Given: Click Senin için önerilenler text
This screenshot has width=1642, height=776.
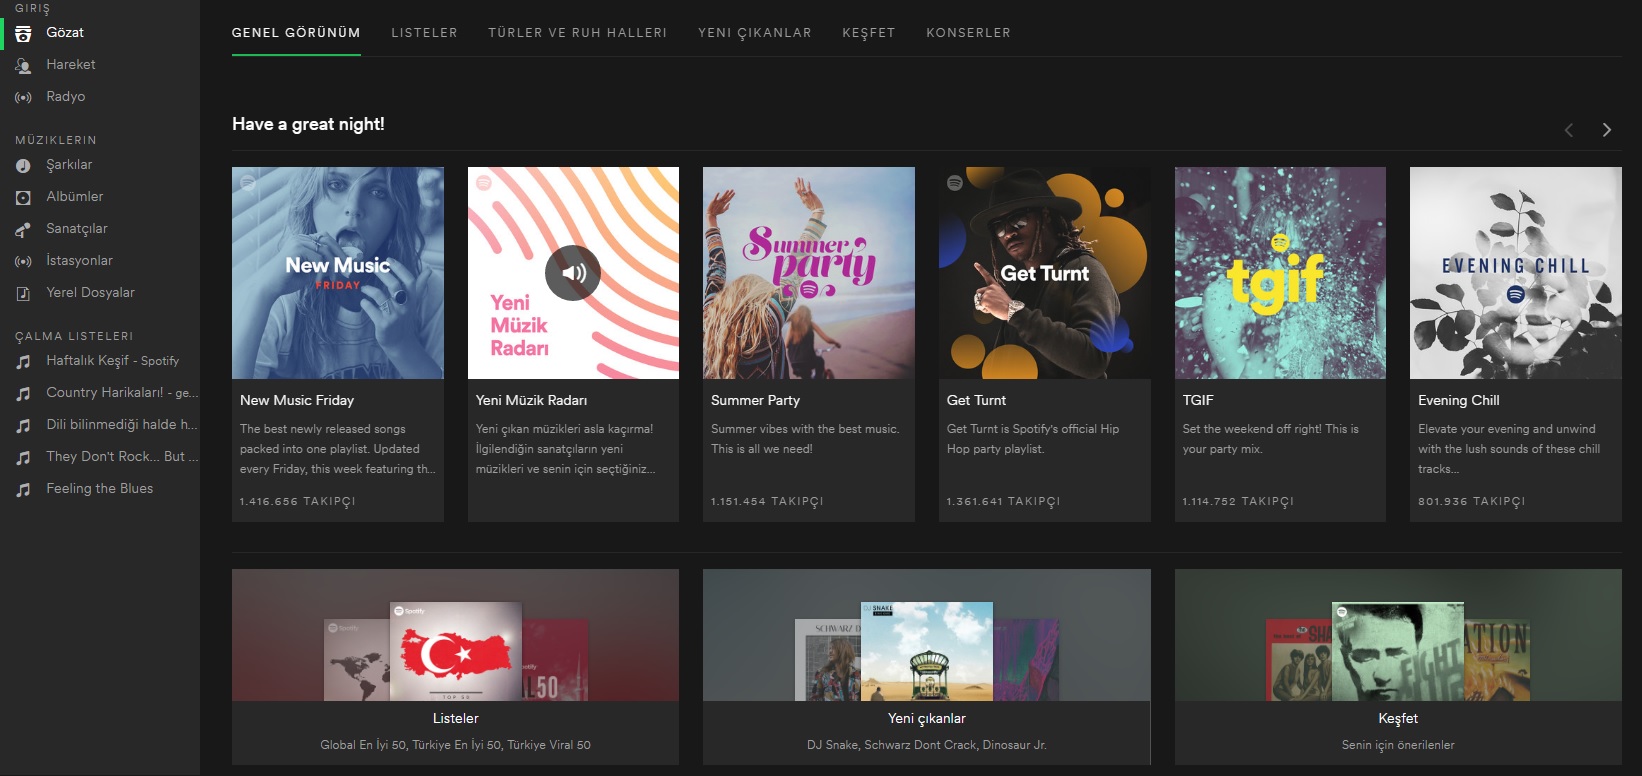Looking at the screenshot, I should point(1398,745).
